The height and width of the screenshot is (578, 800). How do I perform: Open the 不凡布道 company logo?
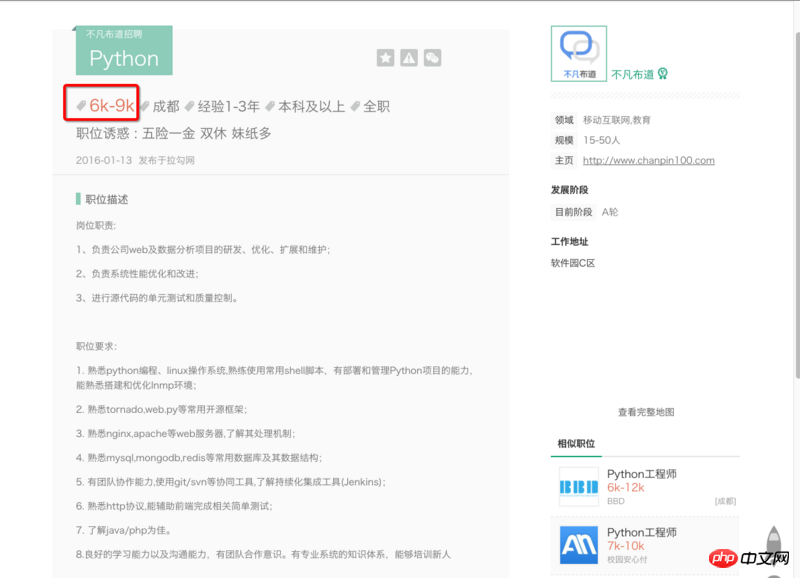(x=579, y=54)
